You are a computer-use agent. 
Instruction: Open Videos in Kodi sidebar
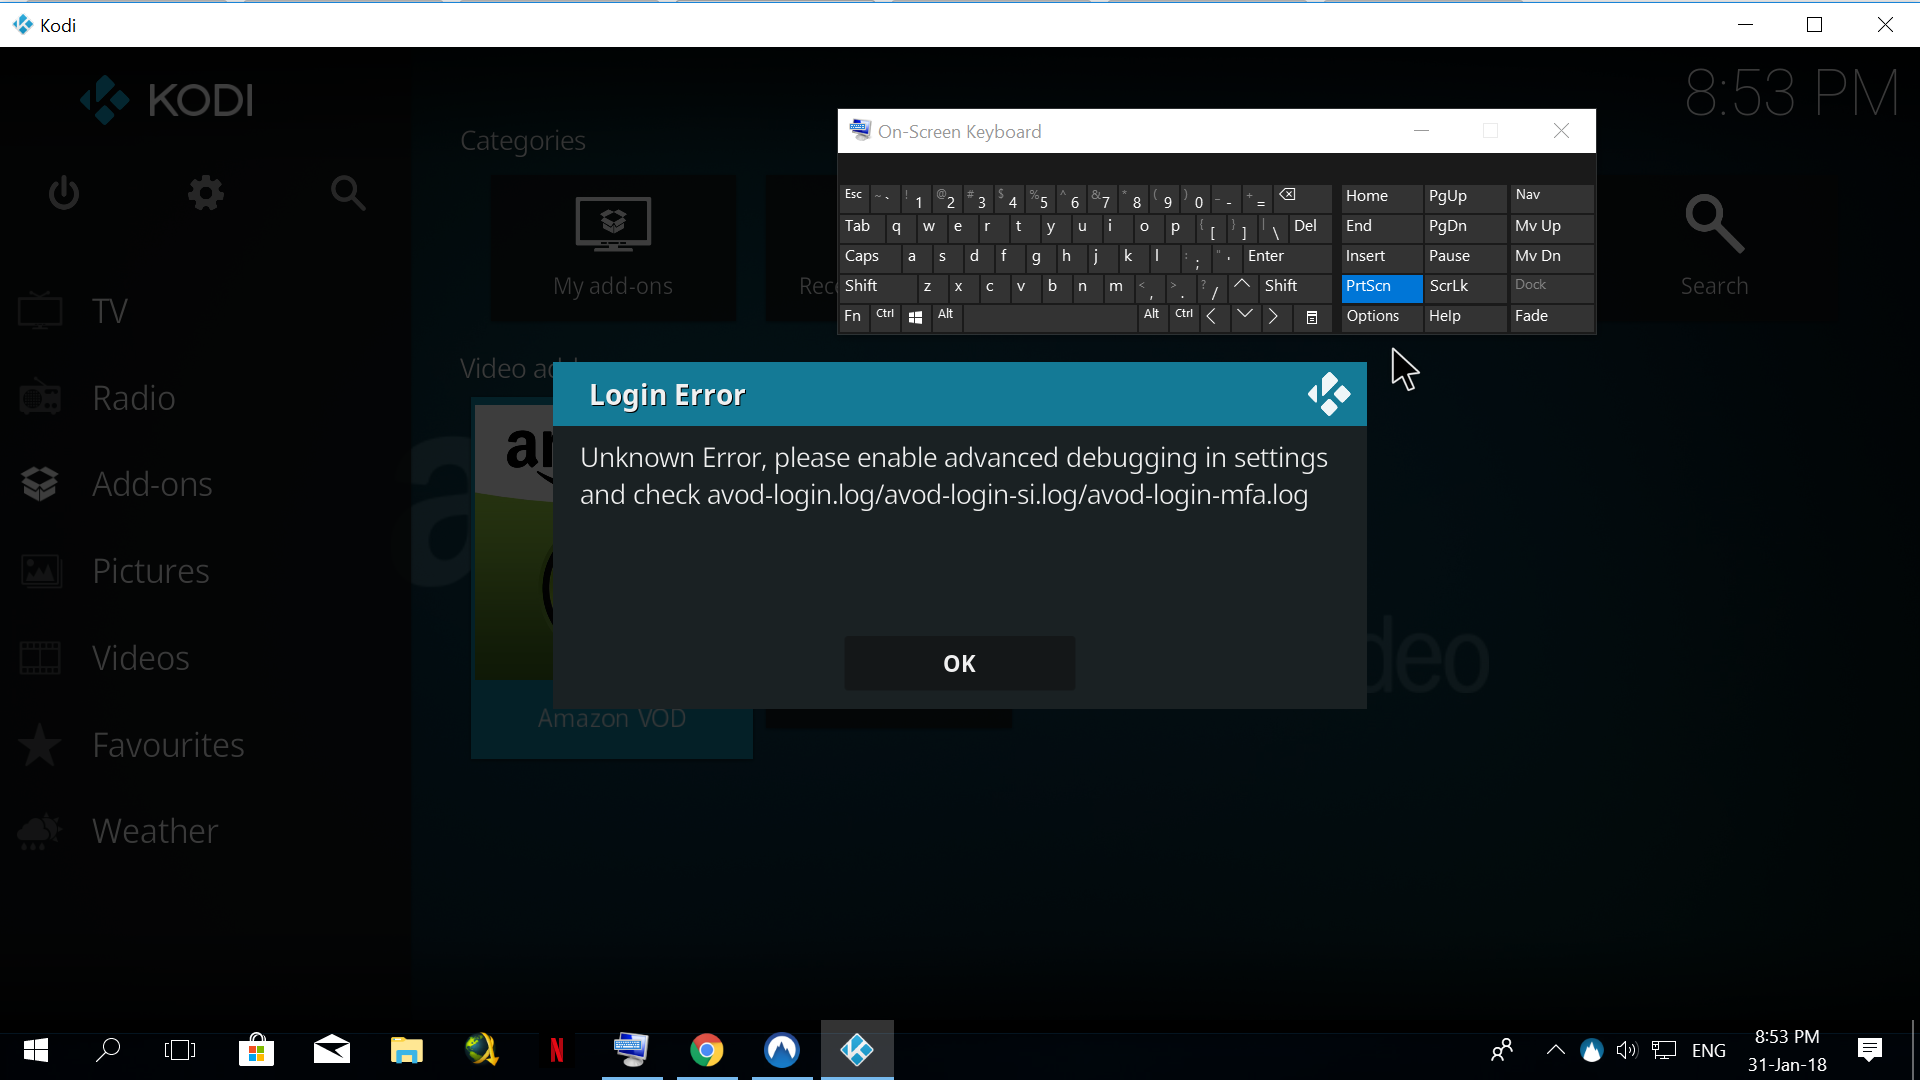click(x=140, y=658)
